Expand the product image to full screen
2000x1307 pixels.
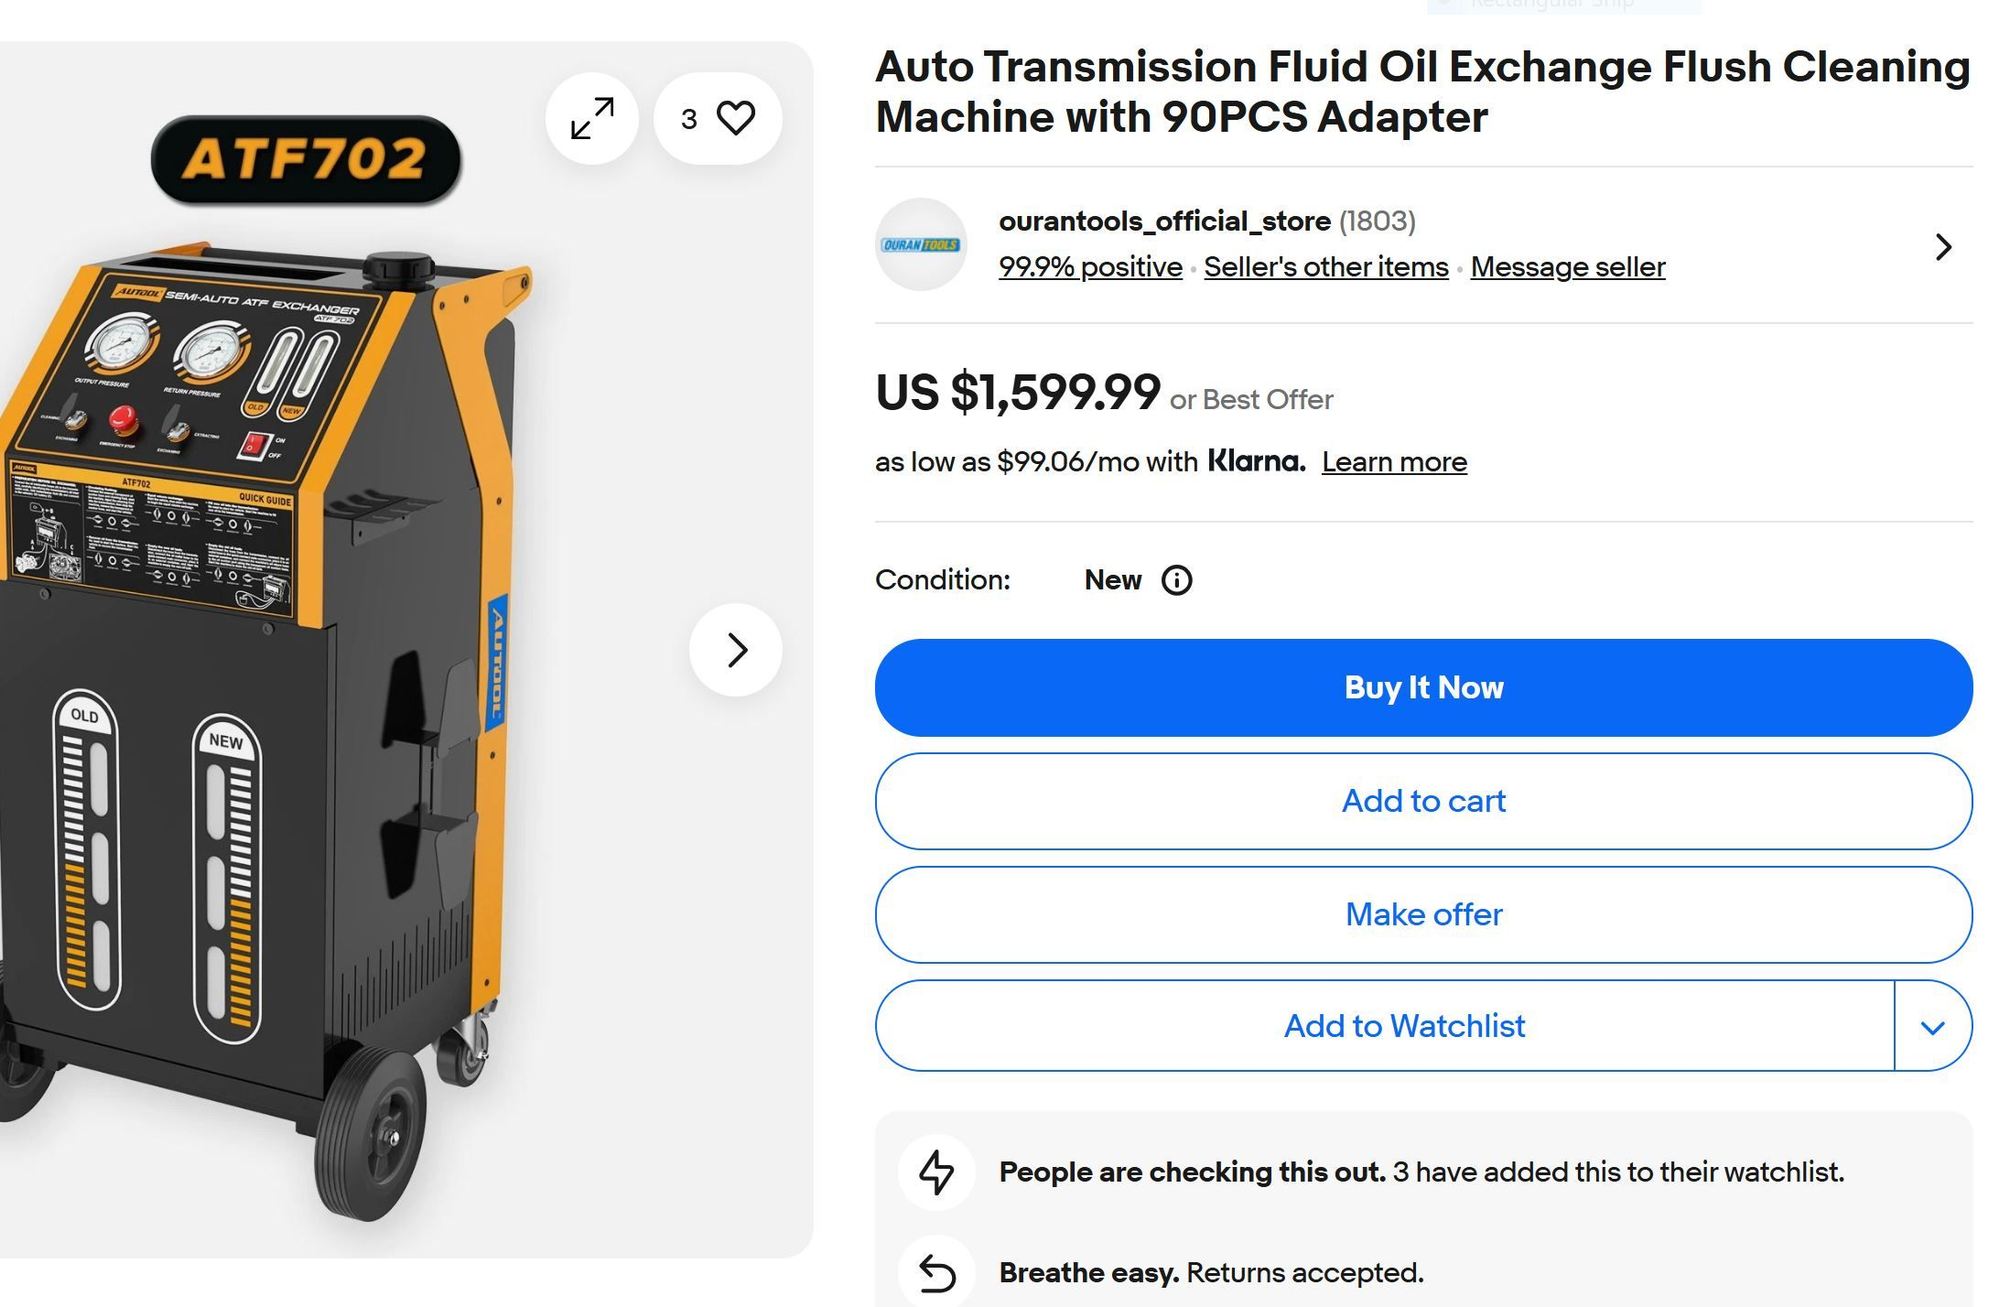click(592, 118)
